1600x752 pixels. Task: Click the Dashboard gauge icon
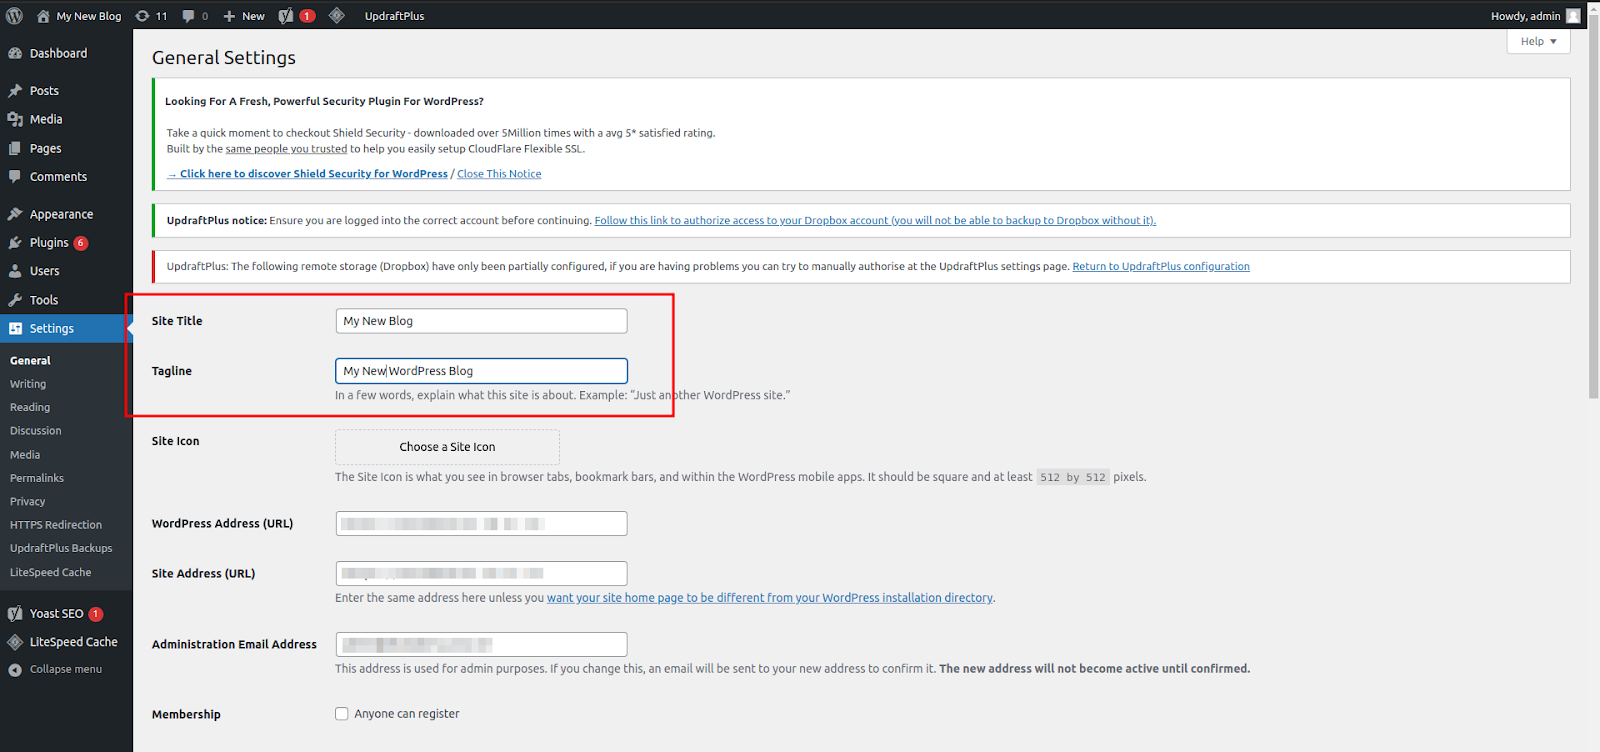pyautogui.click(x=15, y=53)
